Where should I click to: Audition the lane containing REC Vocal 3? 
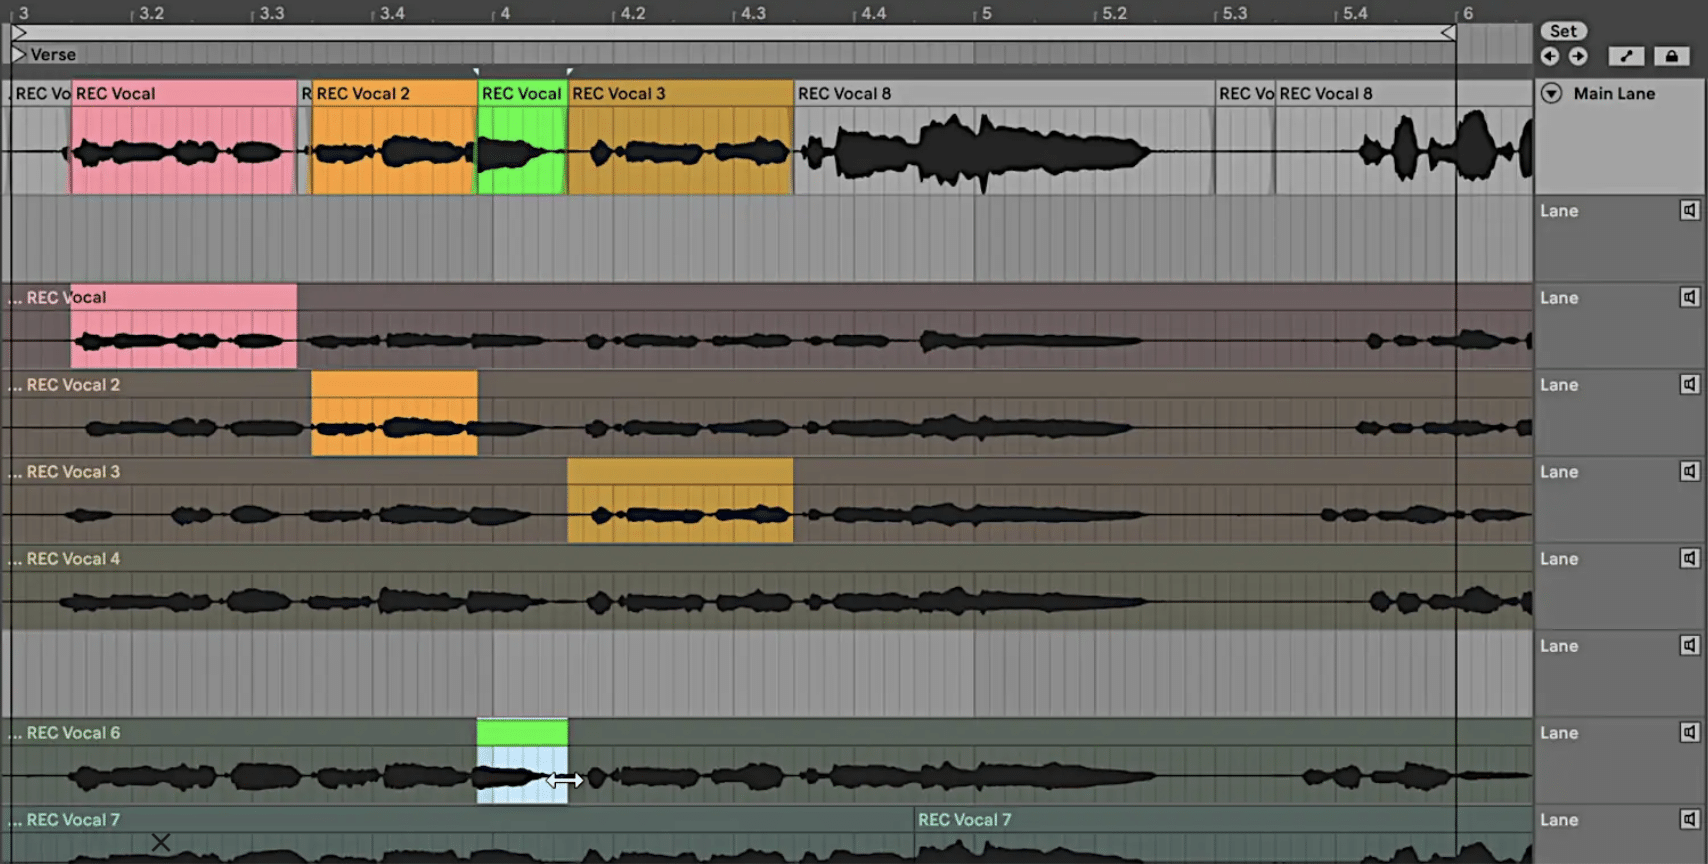click(x=1689, y=471)
